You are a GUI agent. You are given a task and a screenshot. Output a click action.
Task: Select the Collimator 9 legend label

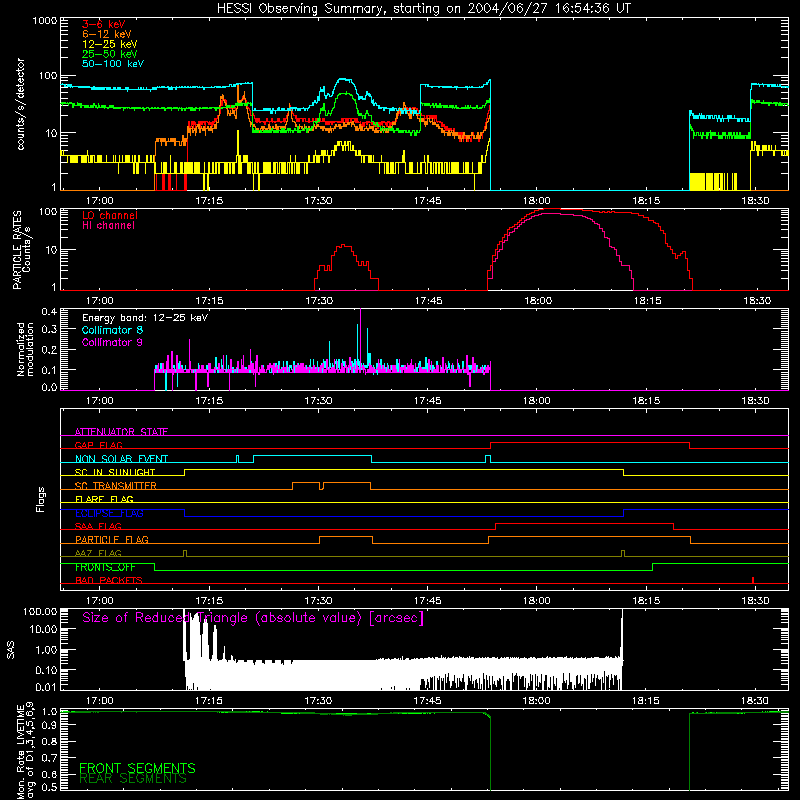112,342
